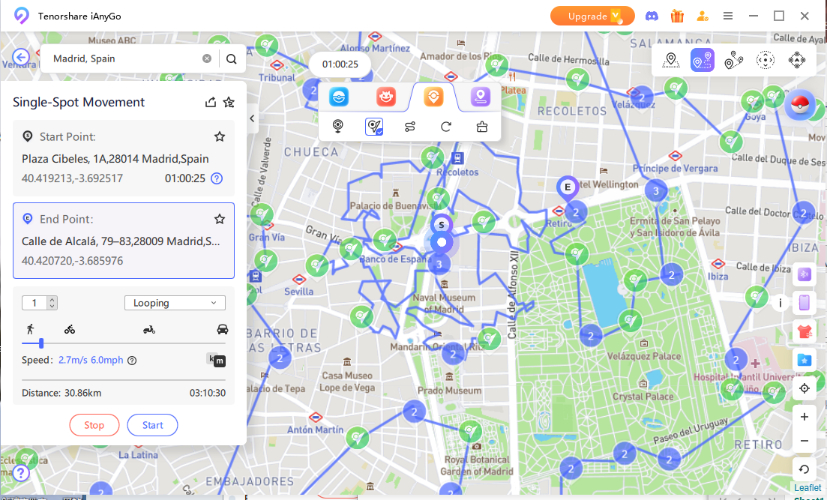Click the red T-shirt side icon
Screen dimensions: 827x500
pyautogui.click(x=804, y=331)
